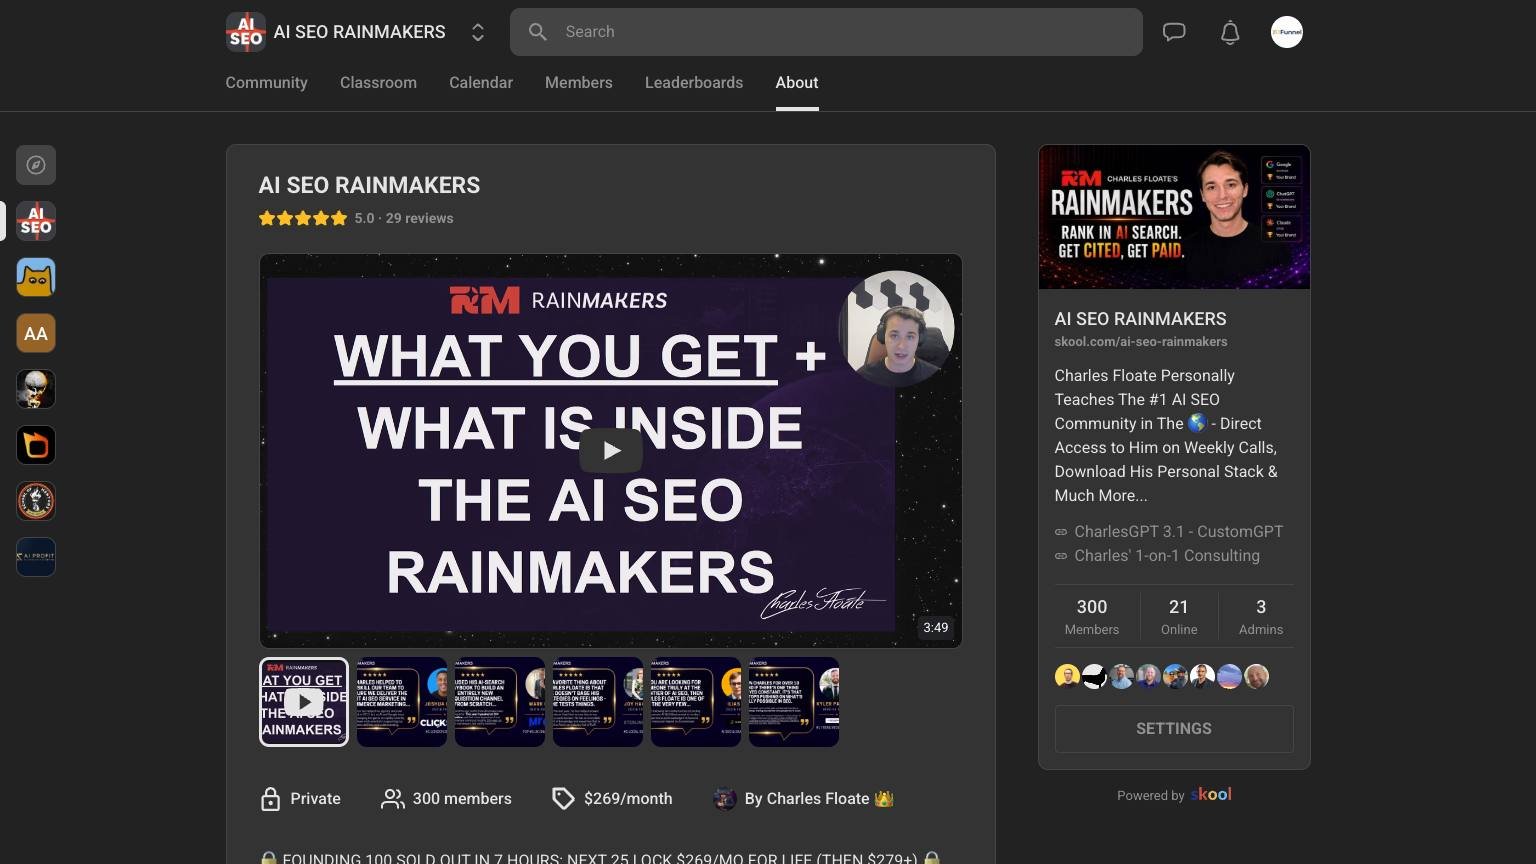Open the notifications bell

coord(1230,32)
